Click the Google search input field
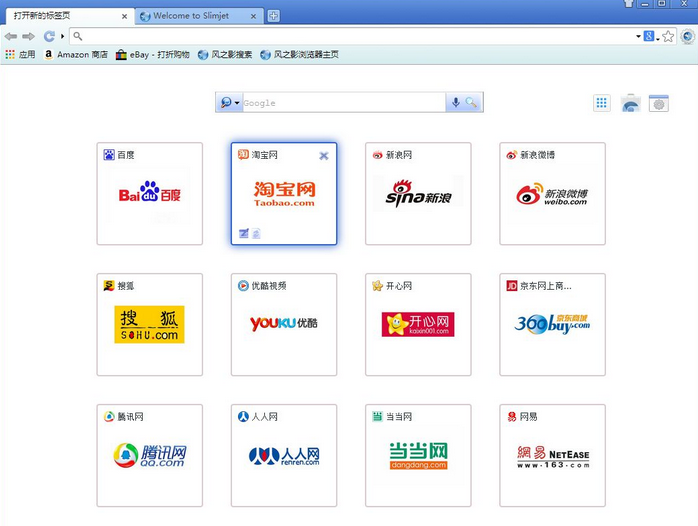 click(x=344, y=103)
